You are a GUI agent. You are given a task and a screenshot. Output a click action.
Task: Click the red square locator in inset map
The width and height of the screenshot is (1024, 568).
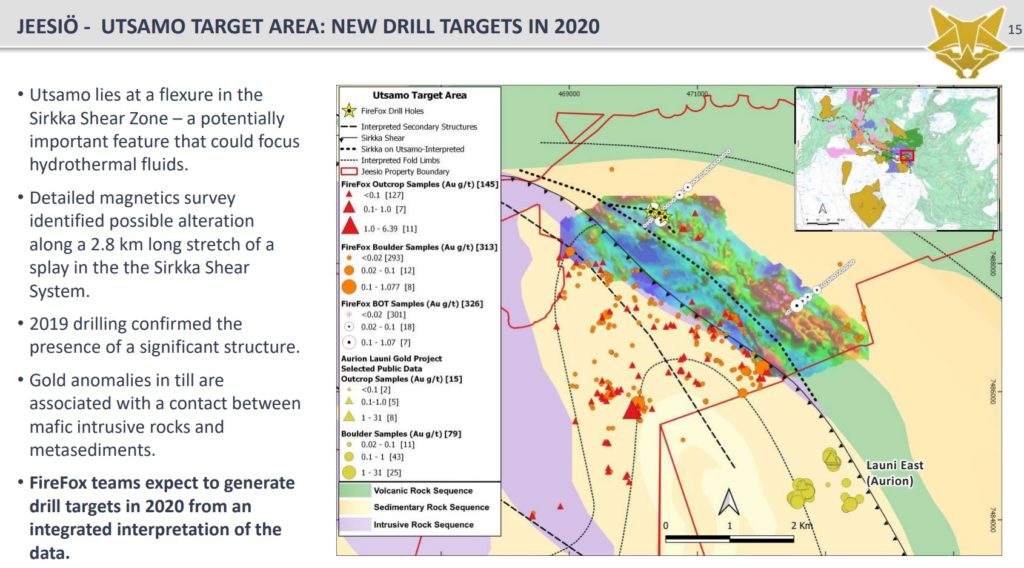click(906, 156)
